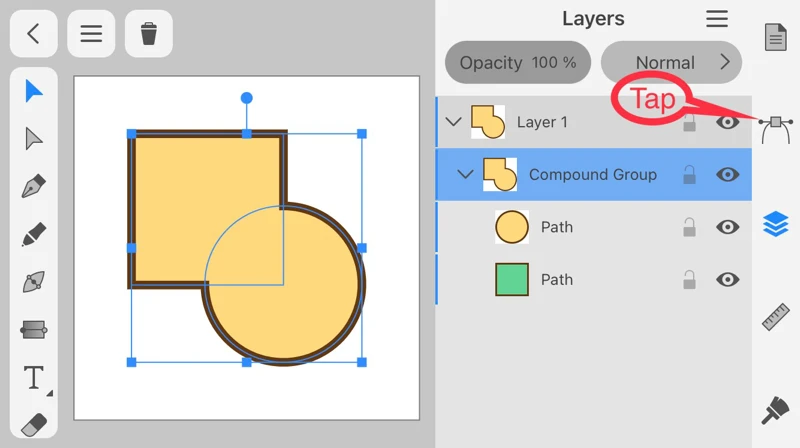
Task: Go back with the arrow button
Action: [x=34, y=34]
